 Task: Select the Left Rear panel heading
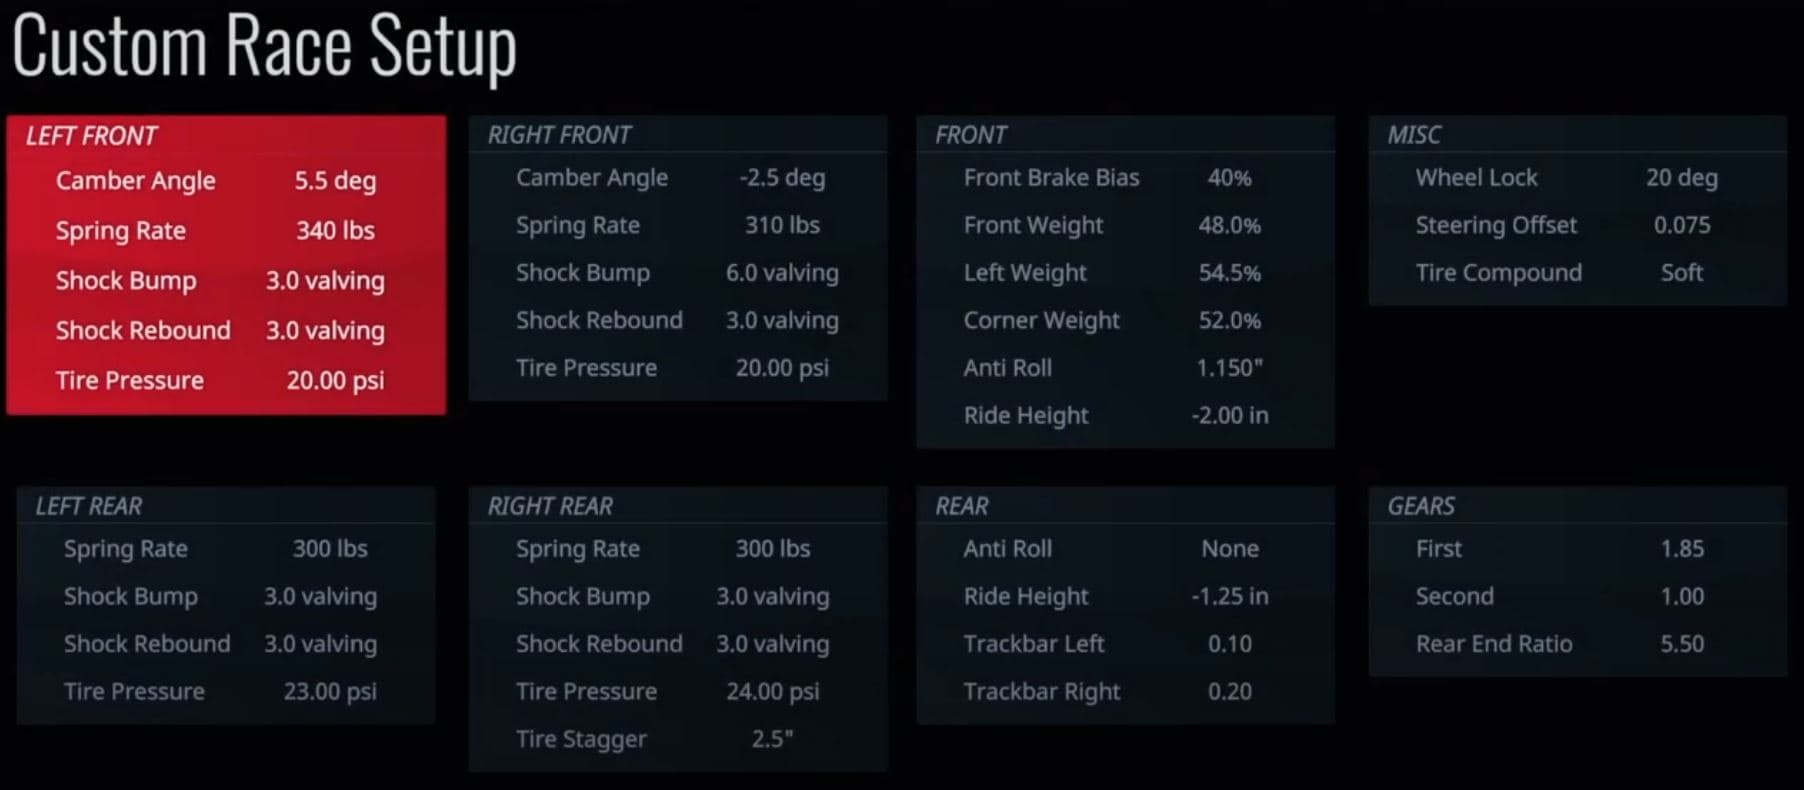tap(89, 506)
